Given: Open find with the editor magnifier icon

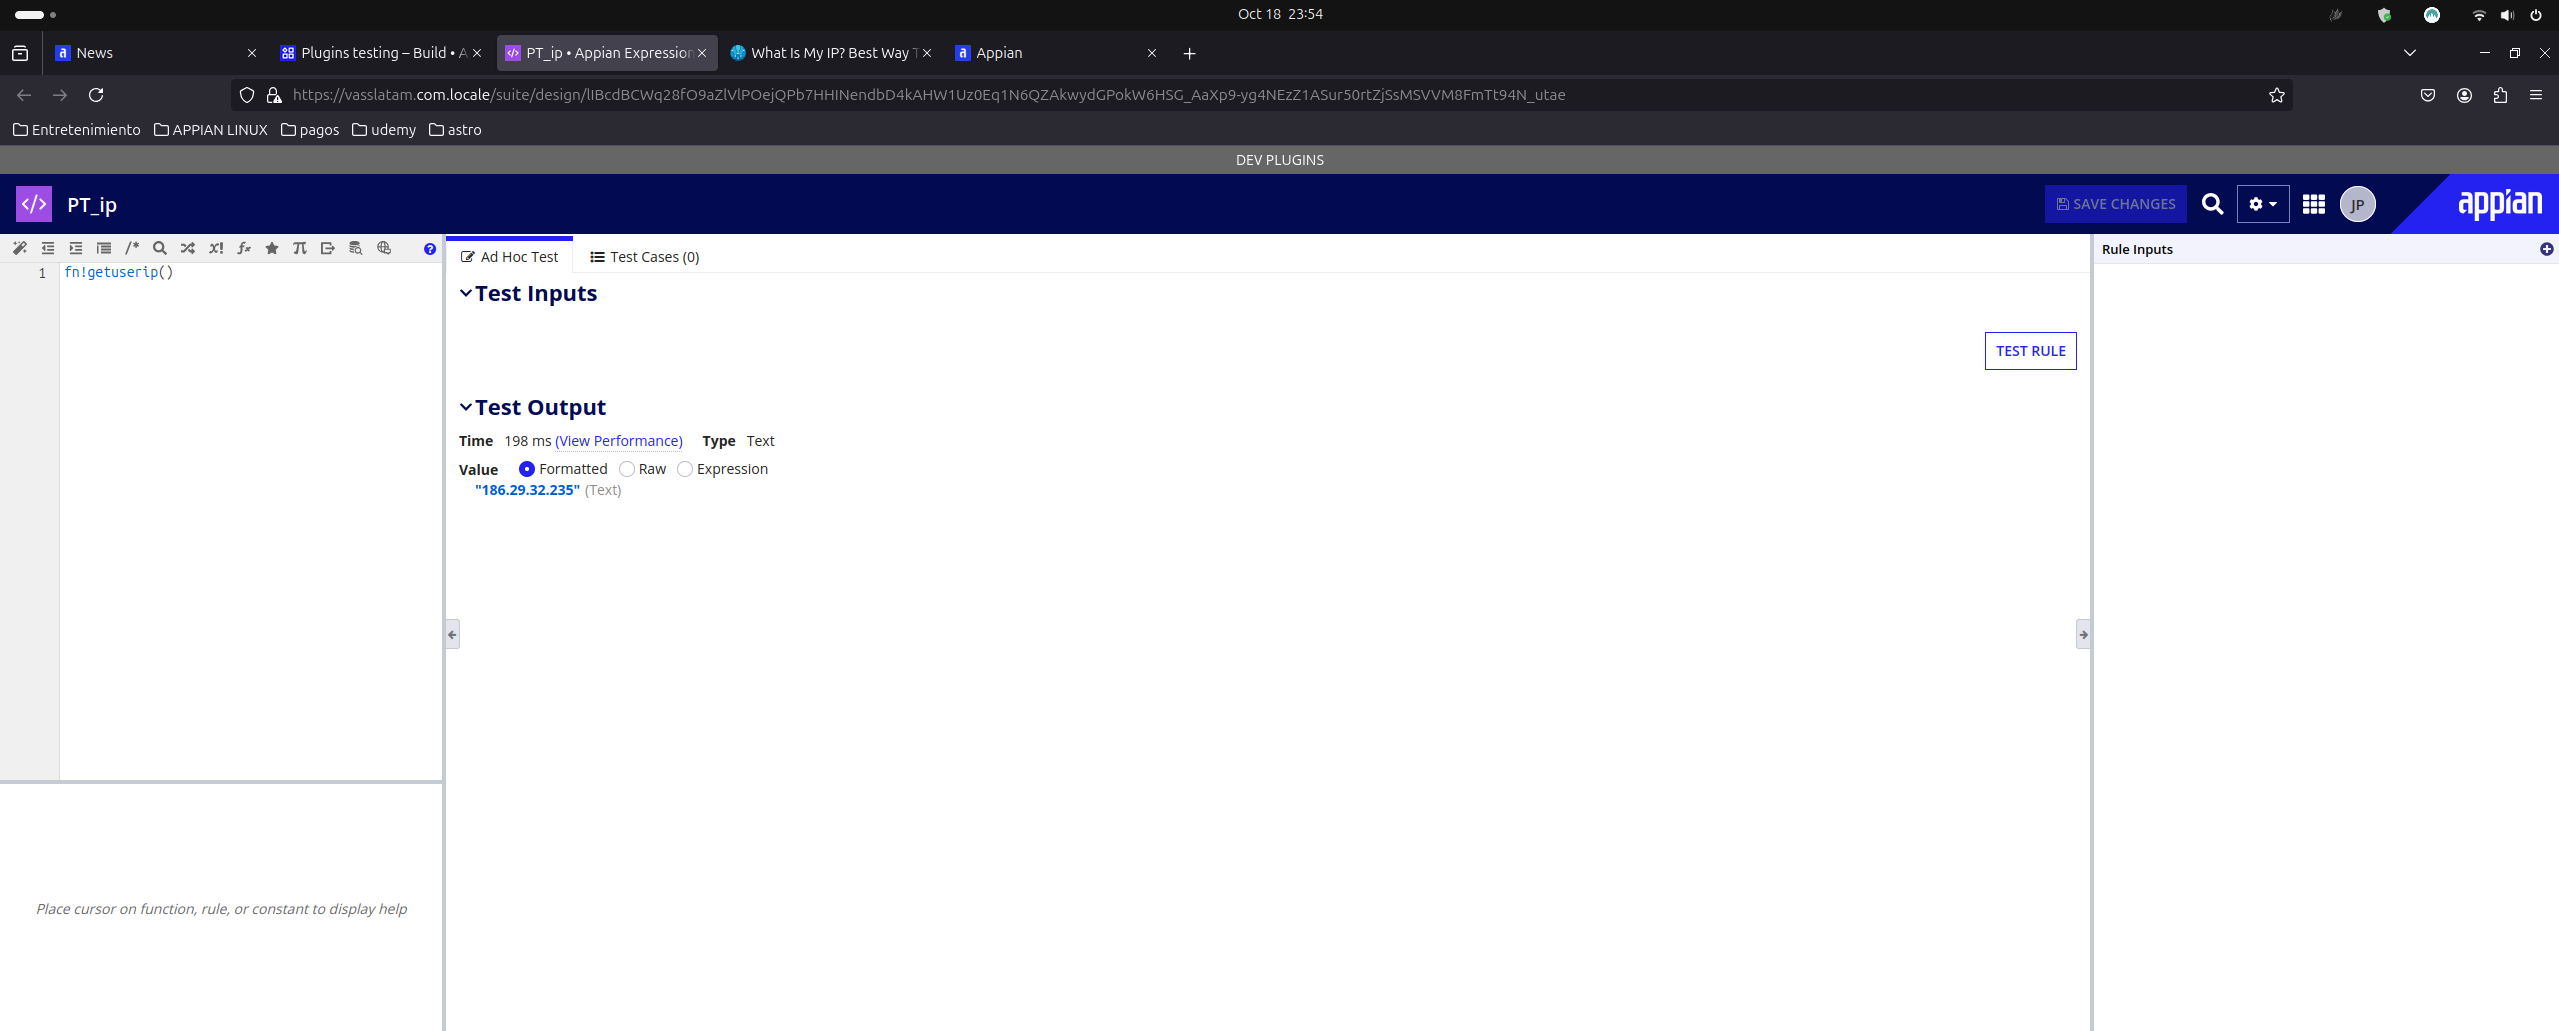Looking at the screenshot, I should [160, 248].
